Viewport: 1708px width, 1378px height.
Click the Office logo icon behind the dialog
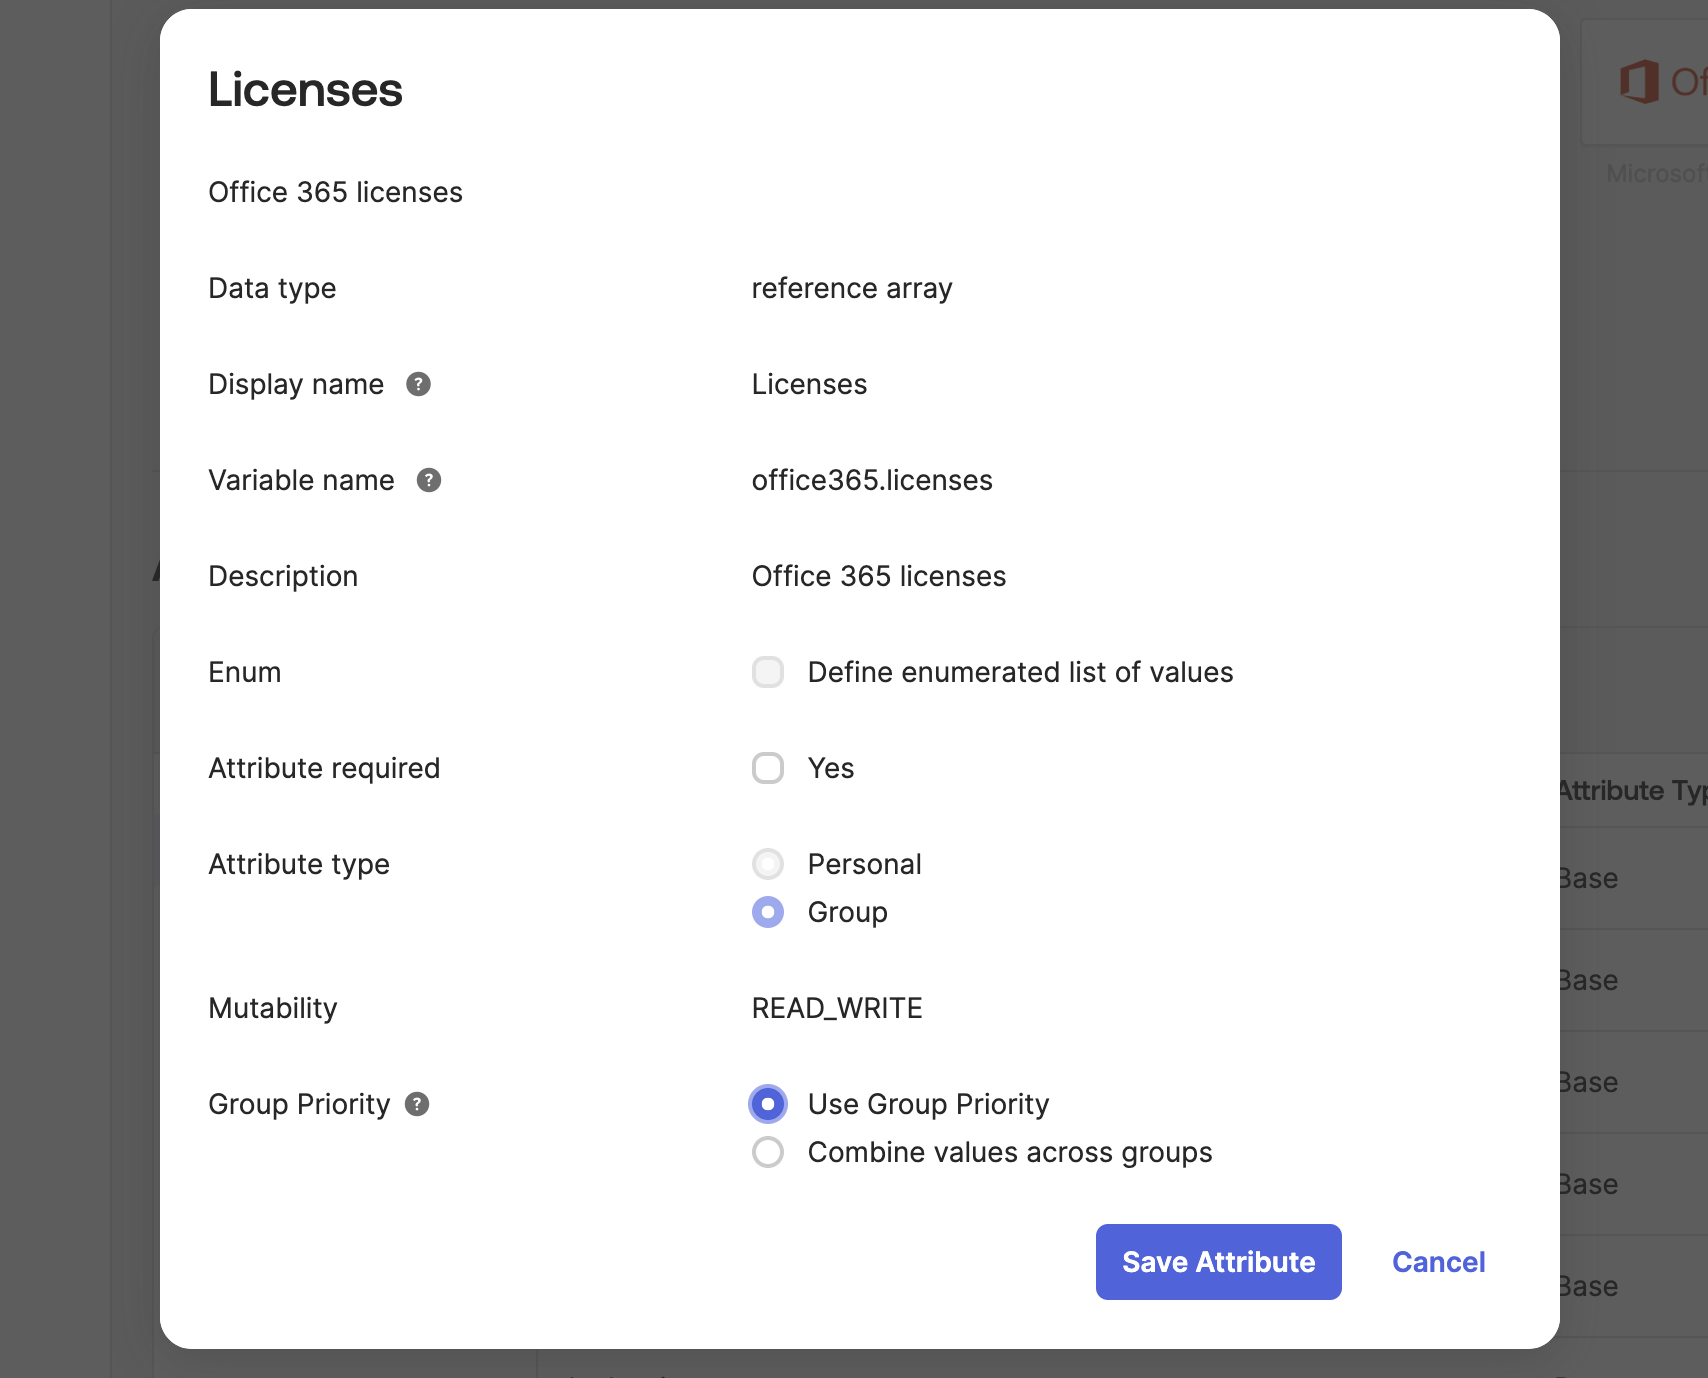pos(1639,81)
